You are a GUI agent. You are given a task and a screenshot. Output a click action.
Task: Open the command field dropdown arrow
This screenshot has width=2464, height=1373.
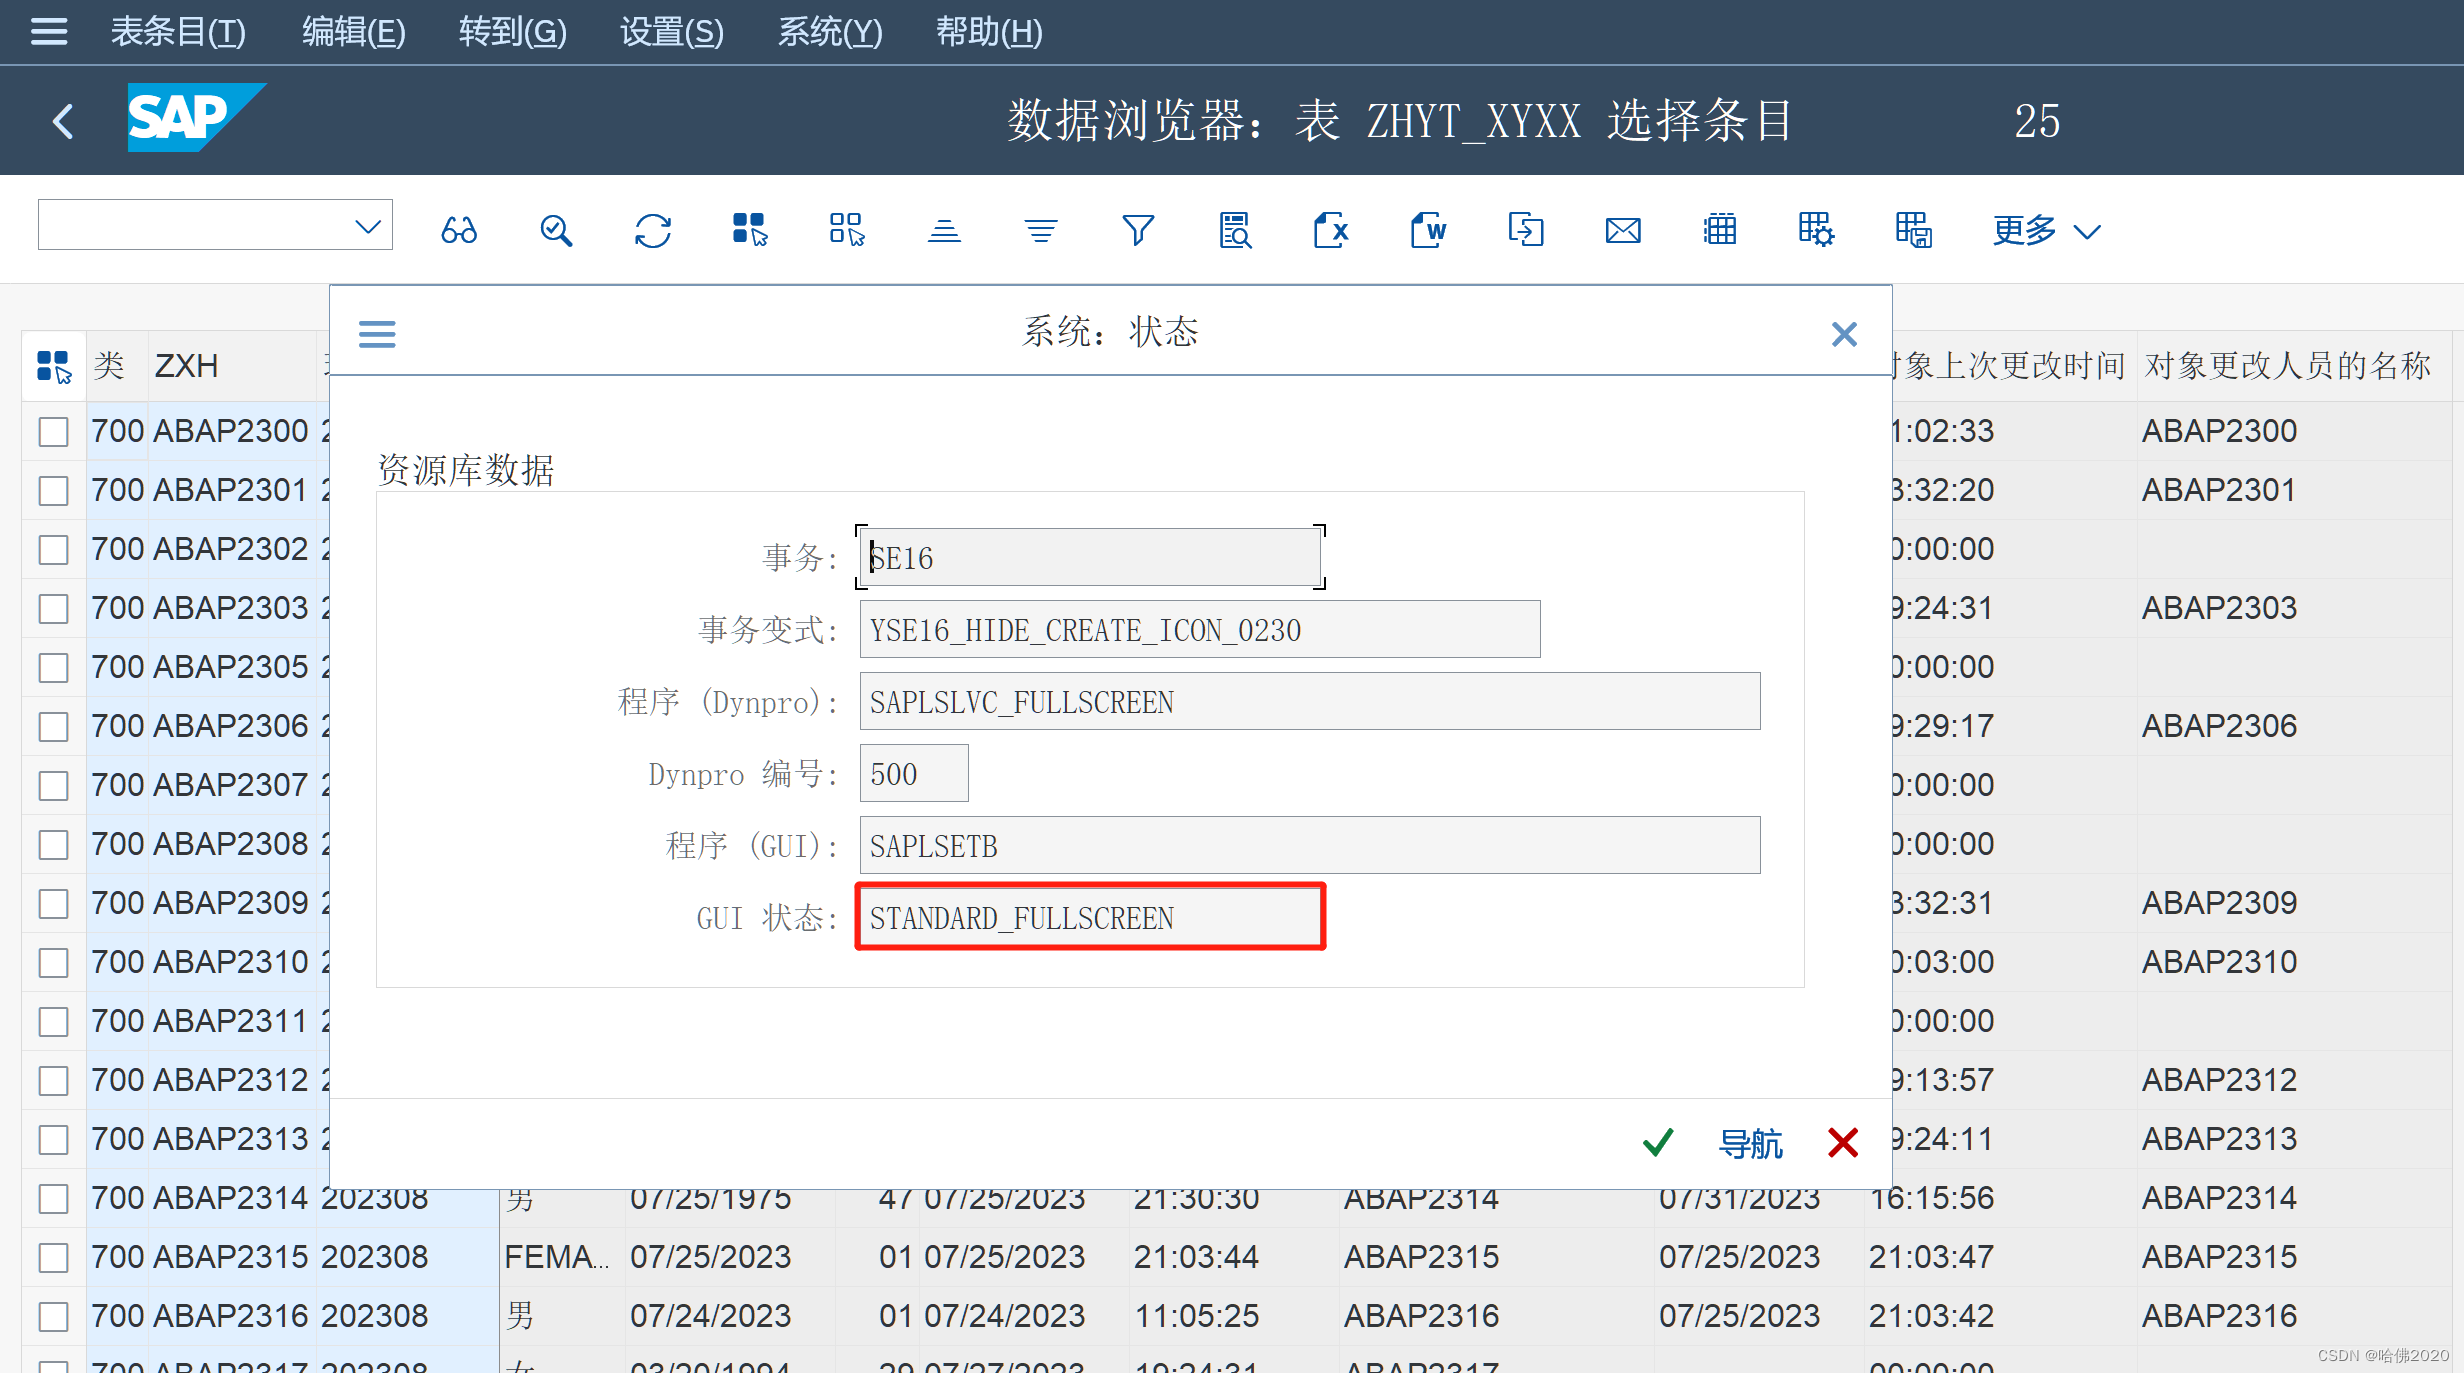pyautogui.click(x=368, y=226)
